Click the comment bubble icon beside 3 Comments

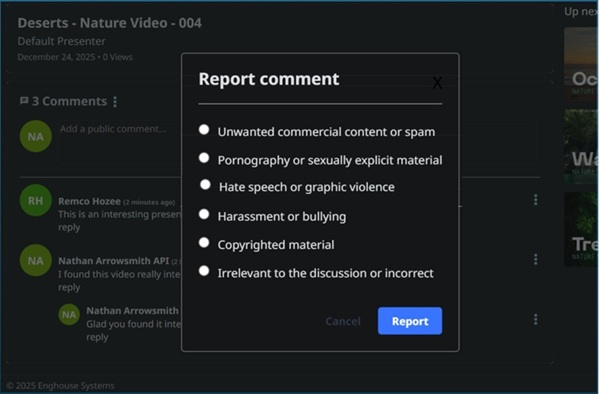tap(24, 101)
